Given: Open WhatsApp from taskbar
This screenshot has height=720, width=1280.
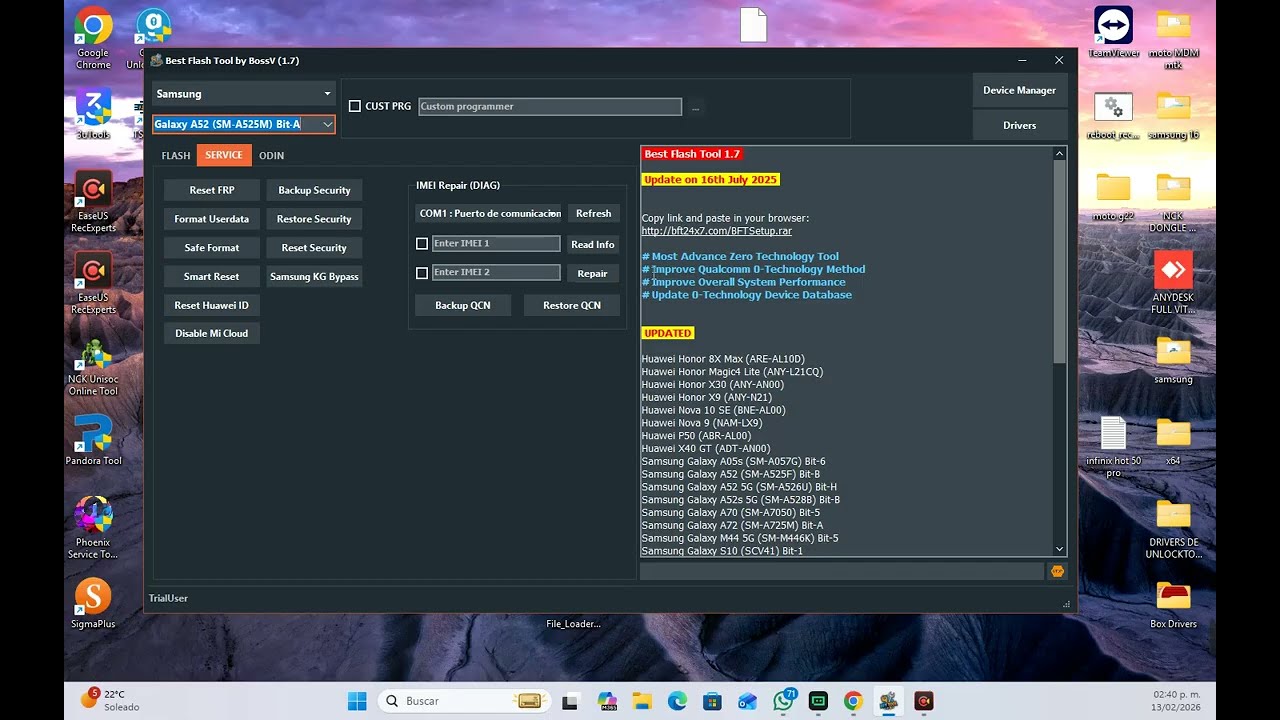Looking at the screenshot, I should [x=784, y=701].
